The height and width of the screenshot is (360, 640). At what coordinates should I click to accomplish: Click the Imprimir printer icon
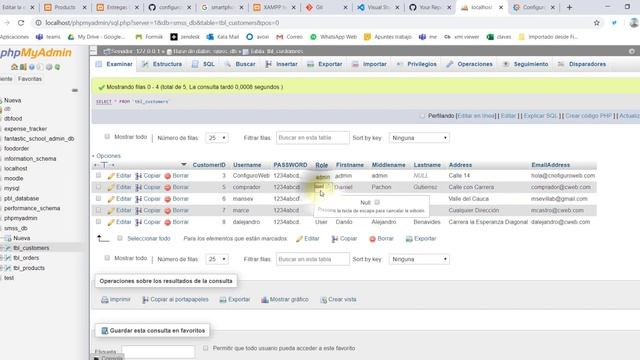pos(104,300)
